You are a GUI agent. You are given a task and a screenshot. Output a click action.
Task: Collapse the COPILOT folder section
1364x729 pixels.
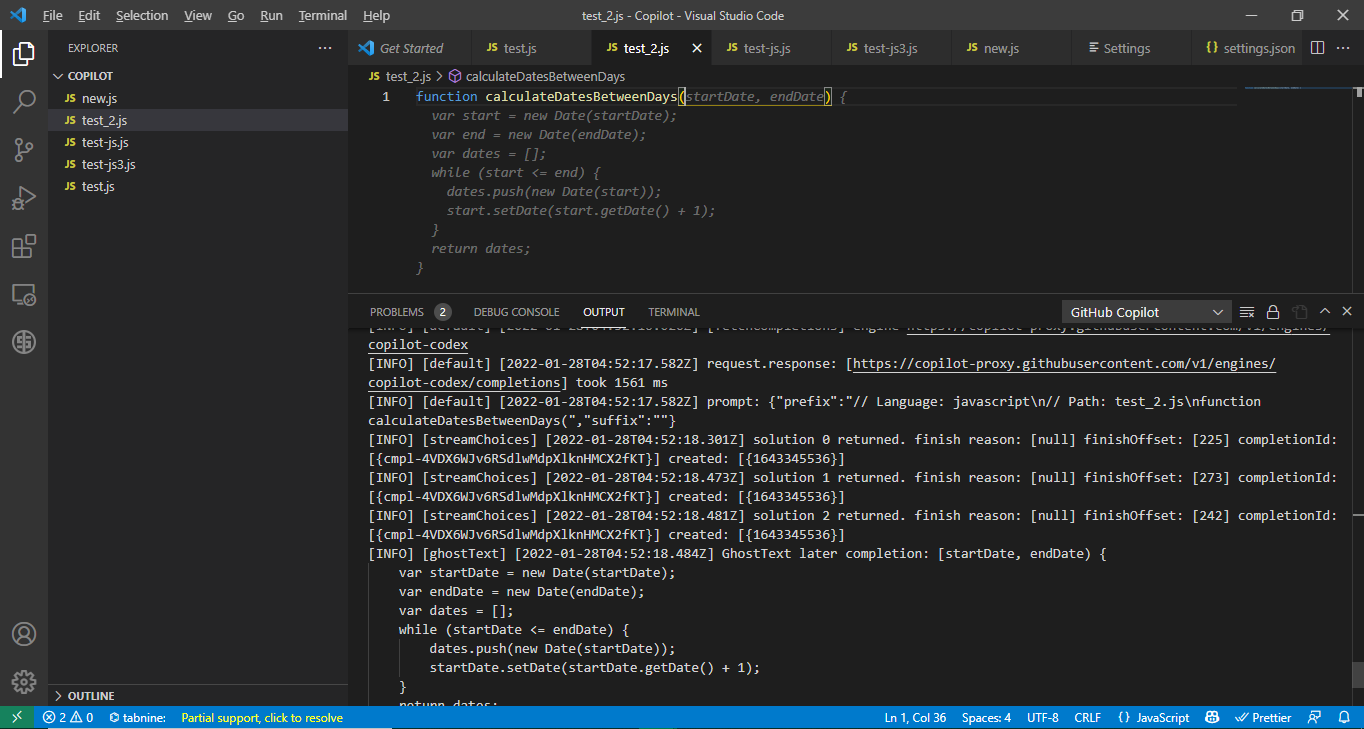coord(198,76)
